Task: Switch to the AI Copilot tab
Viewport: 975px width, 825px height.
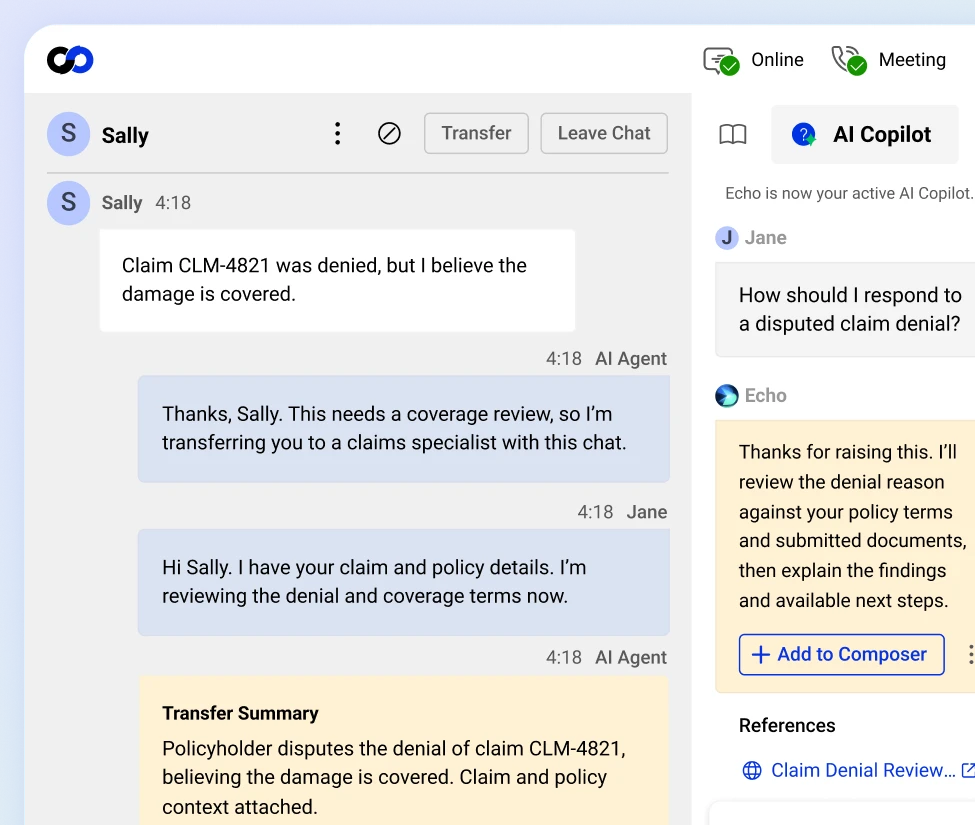Action: pyautogui.click(x=865, y=134)
